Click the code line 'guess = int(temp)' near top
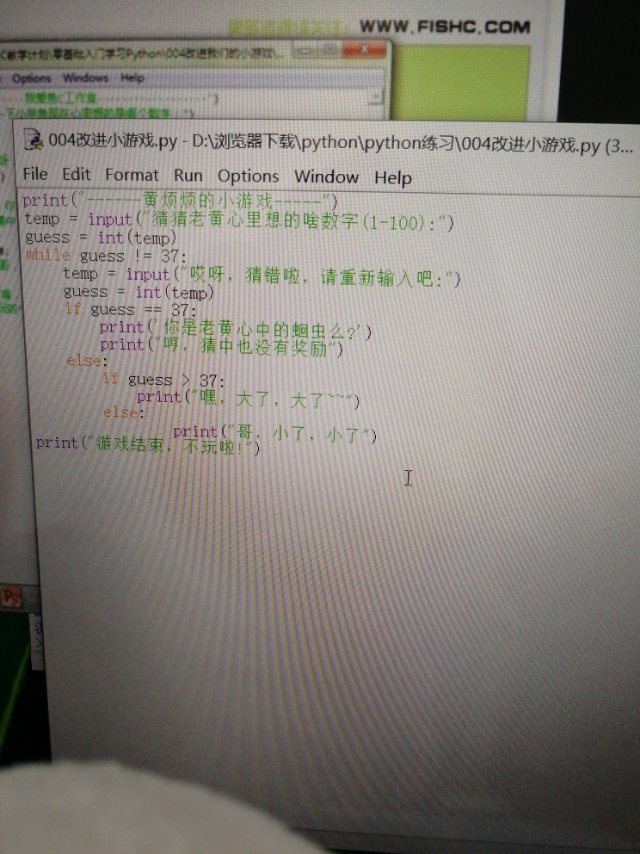The width and height of the screenshot is (640, 854). click(x=100, y=237)
